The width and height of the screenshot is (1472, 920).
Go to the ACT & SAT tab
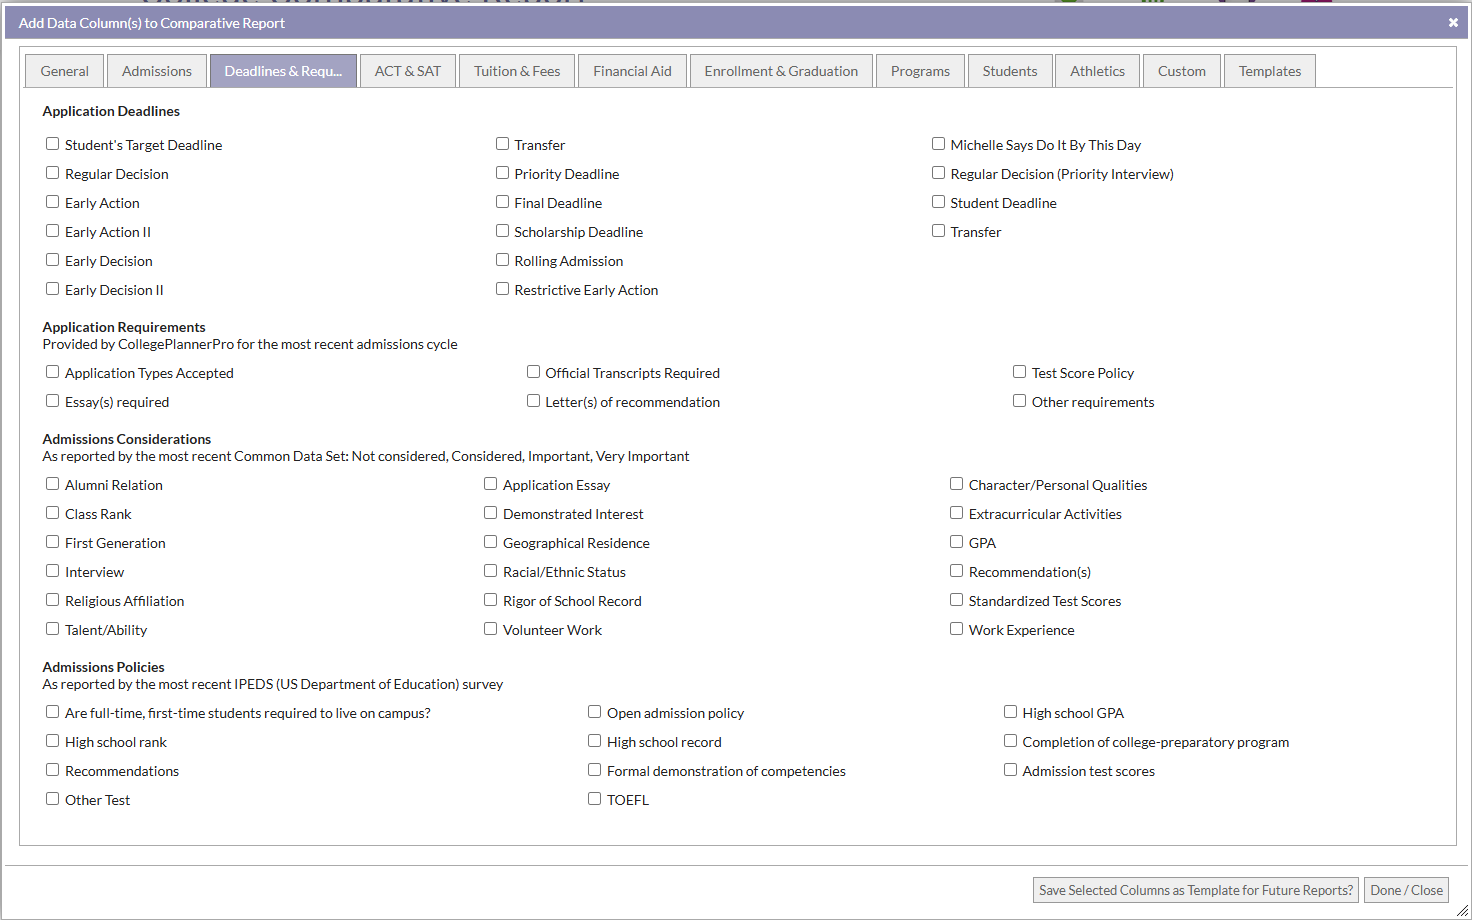[x=408, y=71]
